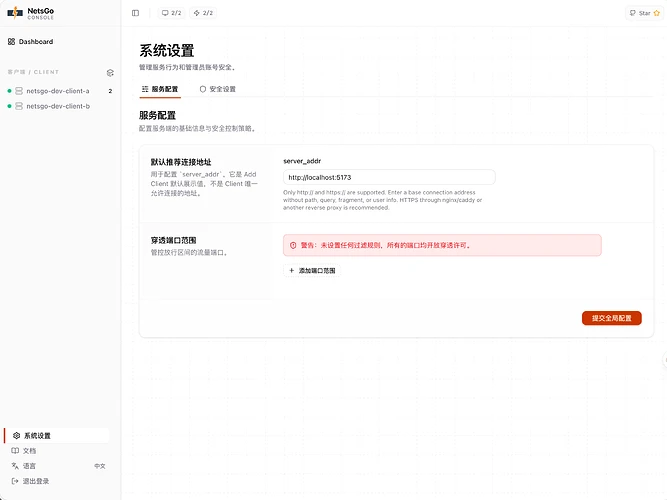This screenshot has width=667, height=500.
Task: Click server icon of netsgo-dev-client-b
Action: tap(19, 106)
